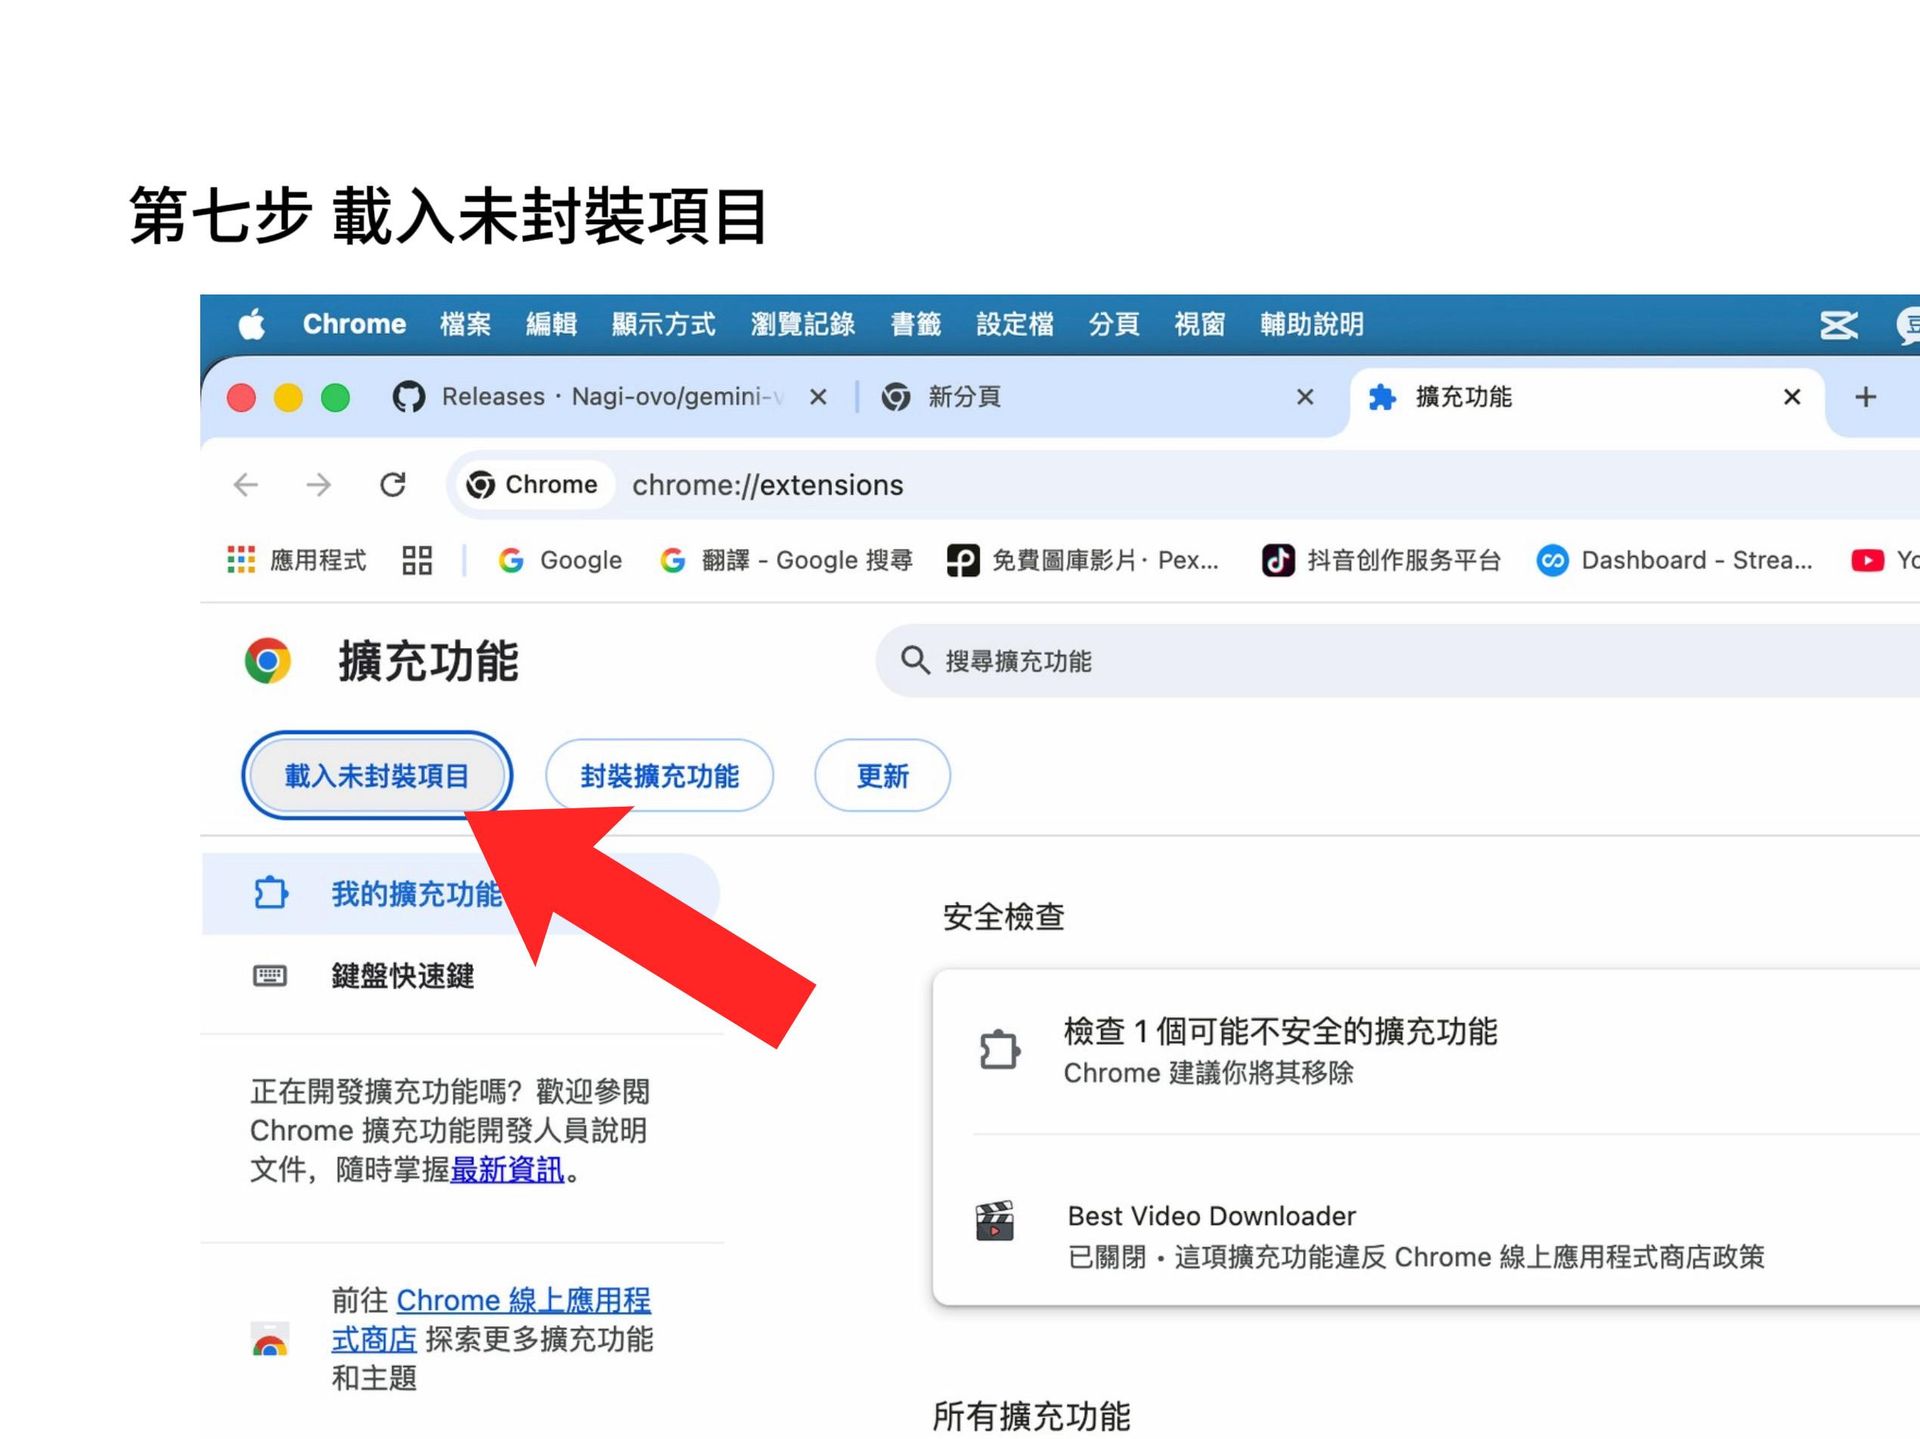Image resolution: width=1920 pixels, height=1439 pixels.
Task: Open the 免費圖庫影片 Pexels bookmark
Action: [1083, 560]
